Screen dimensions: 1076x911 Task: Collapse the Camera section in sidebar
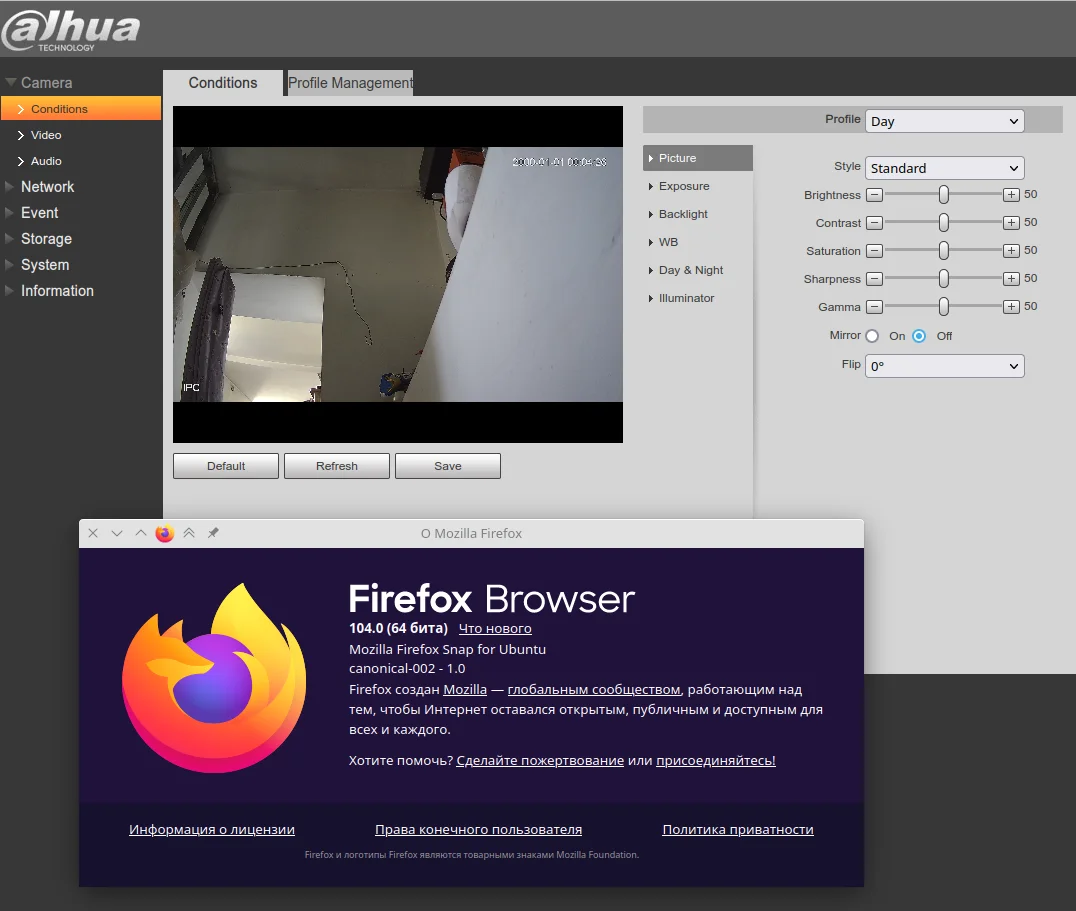coord(46,82)
